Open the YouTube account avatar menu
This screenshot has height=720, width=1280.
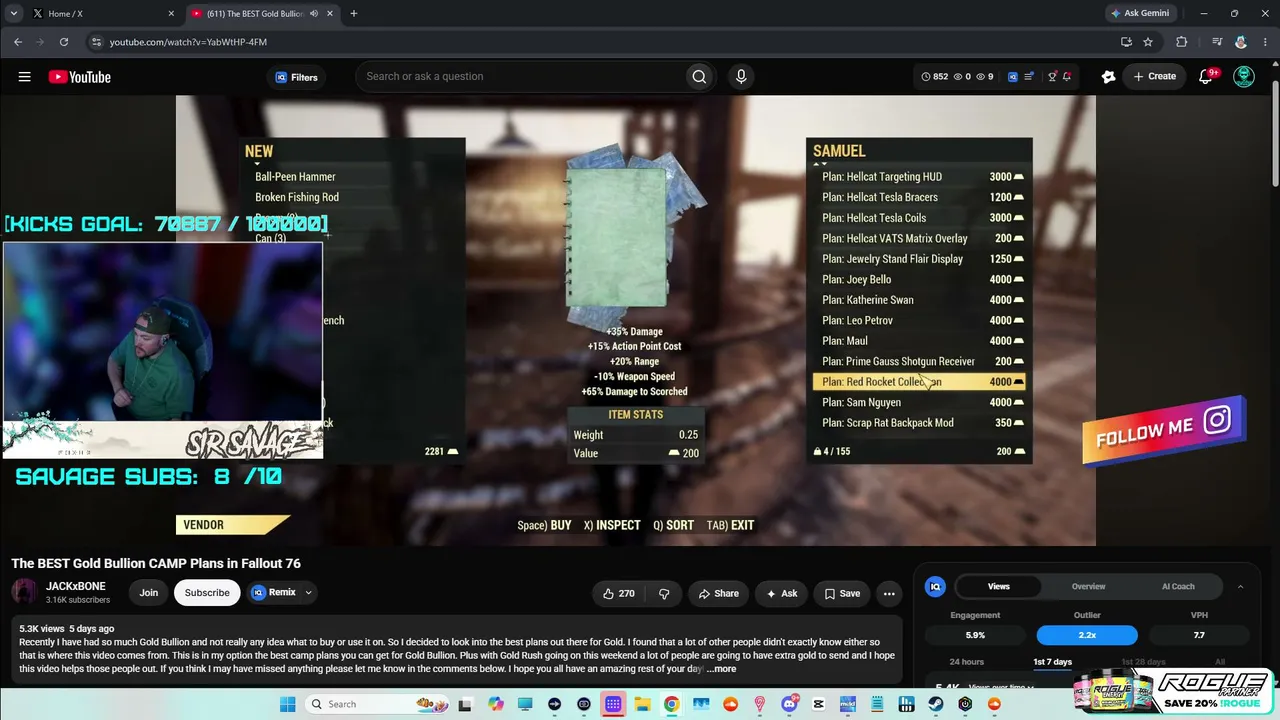pos(1244,77)
